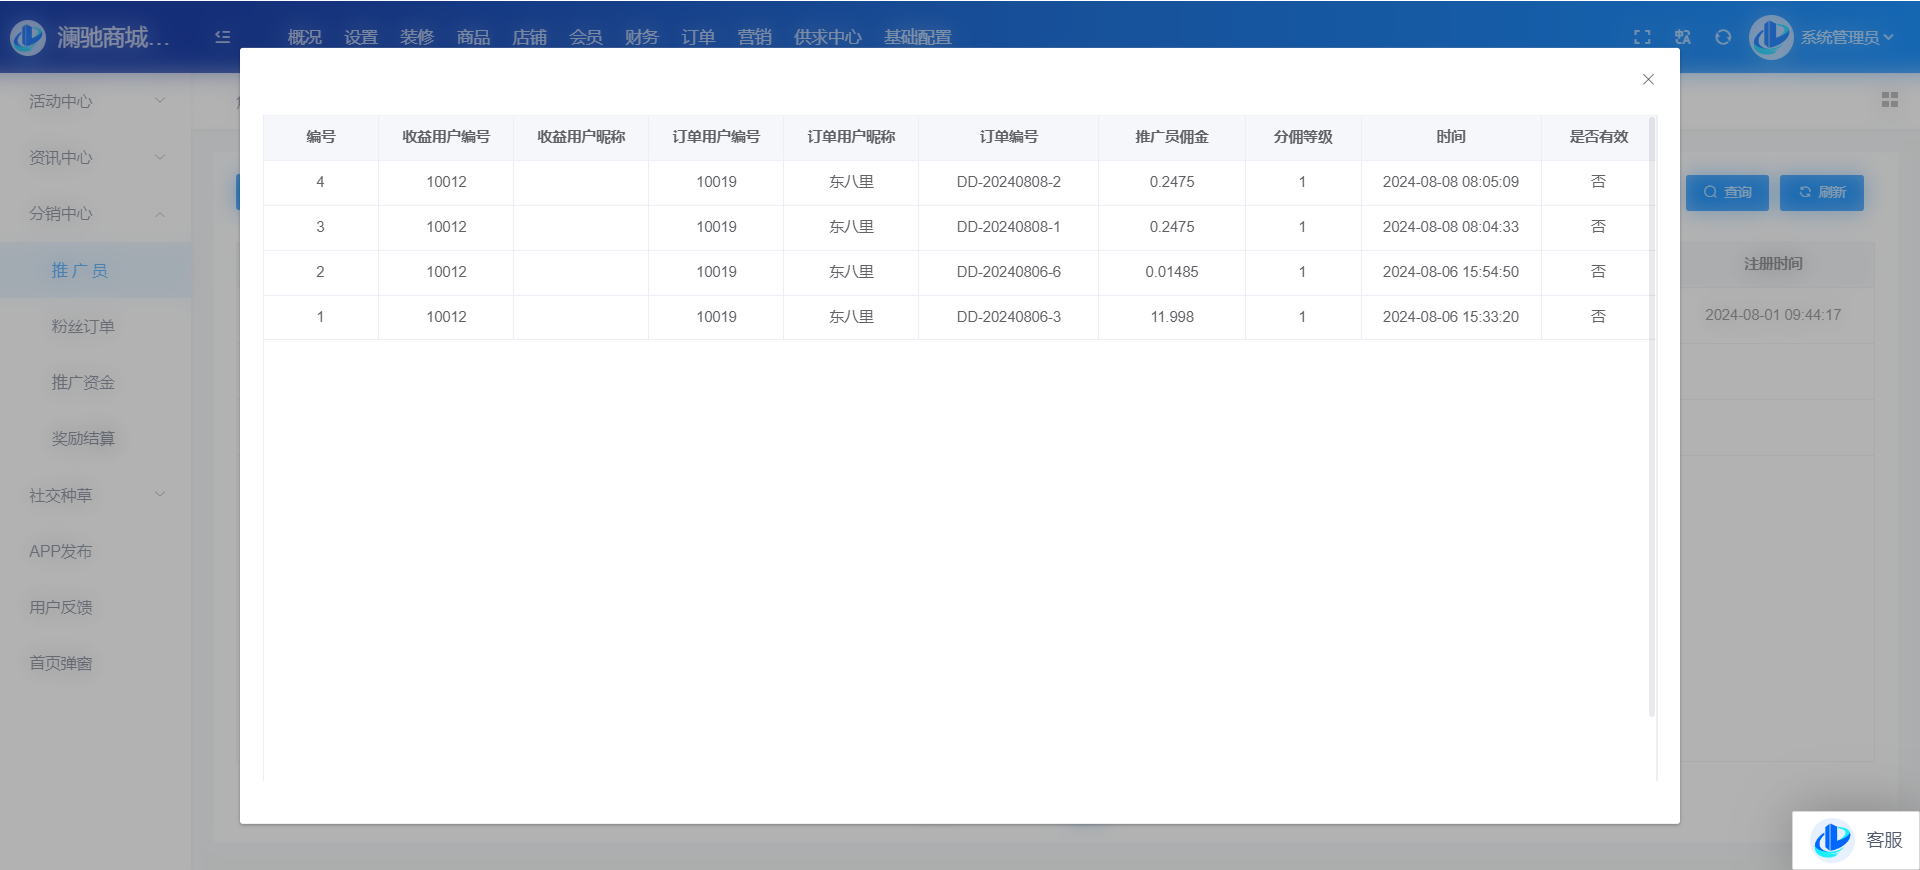Click the language translate icon
The image size is (1920, 870).
coord(1683,37)
